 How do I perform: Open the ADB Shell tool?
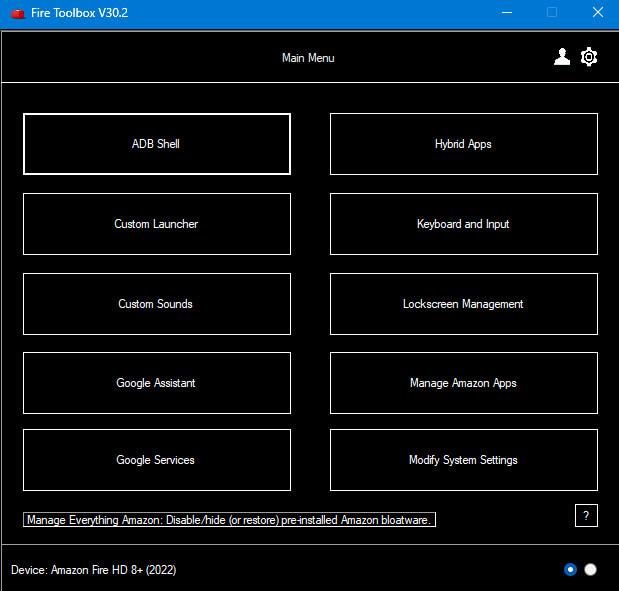(x=157, y=144)
